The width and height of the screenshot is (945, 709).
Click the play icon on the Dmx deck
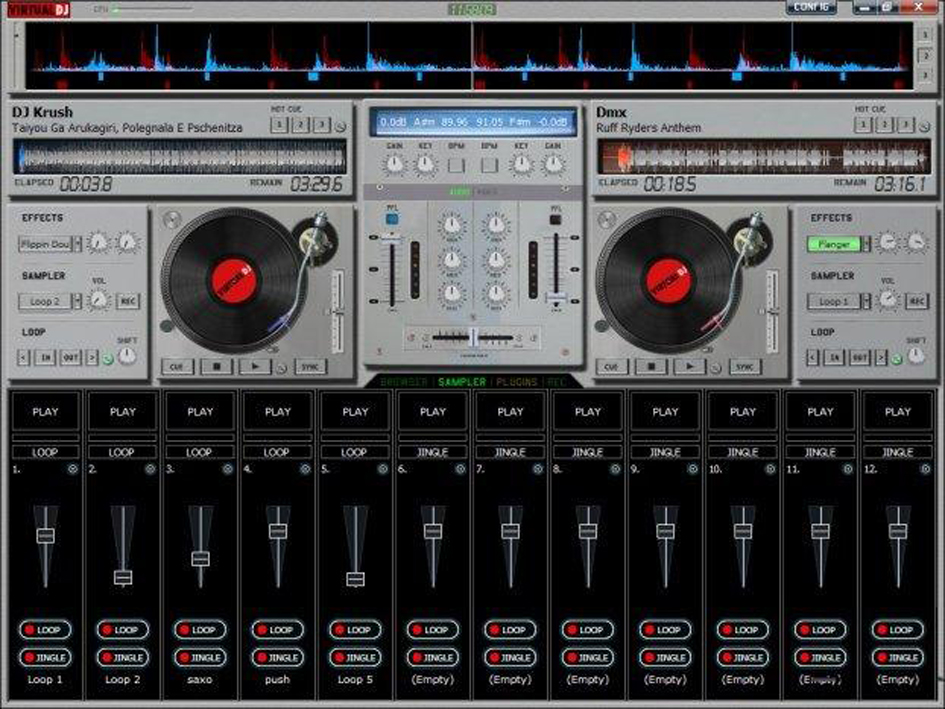coord(690,366)
